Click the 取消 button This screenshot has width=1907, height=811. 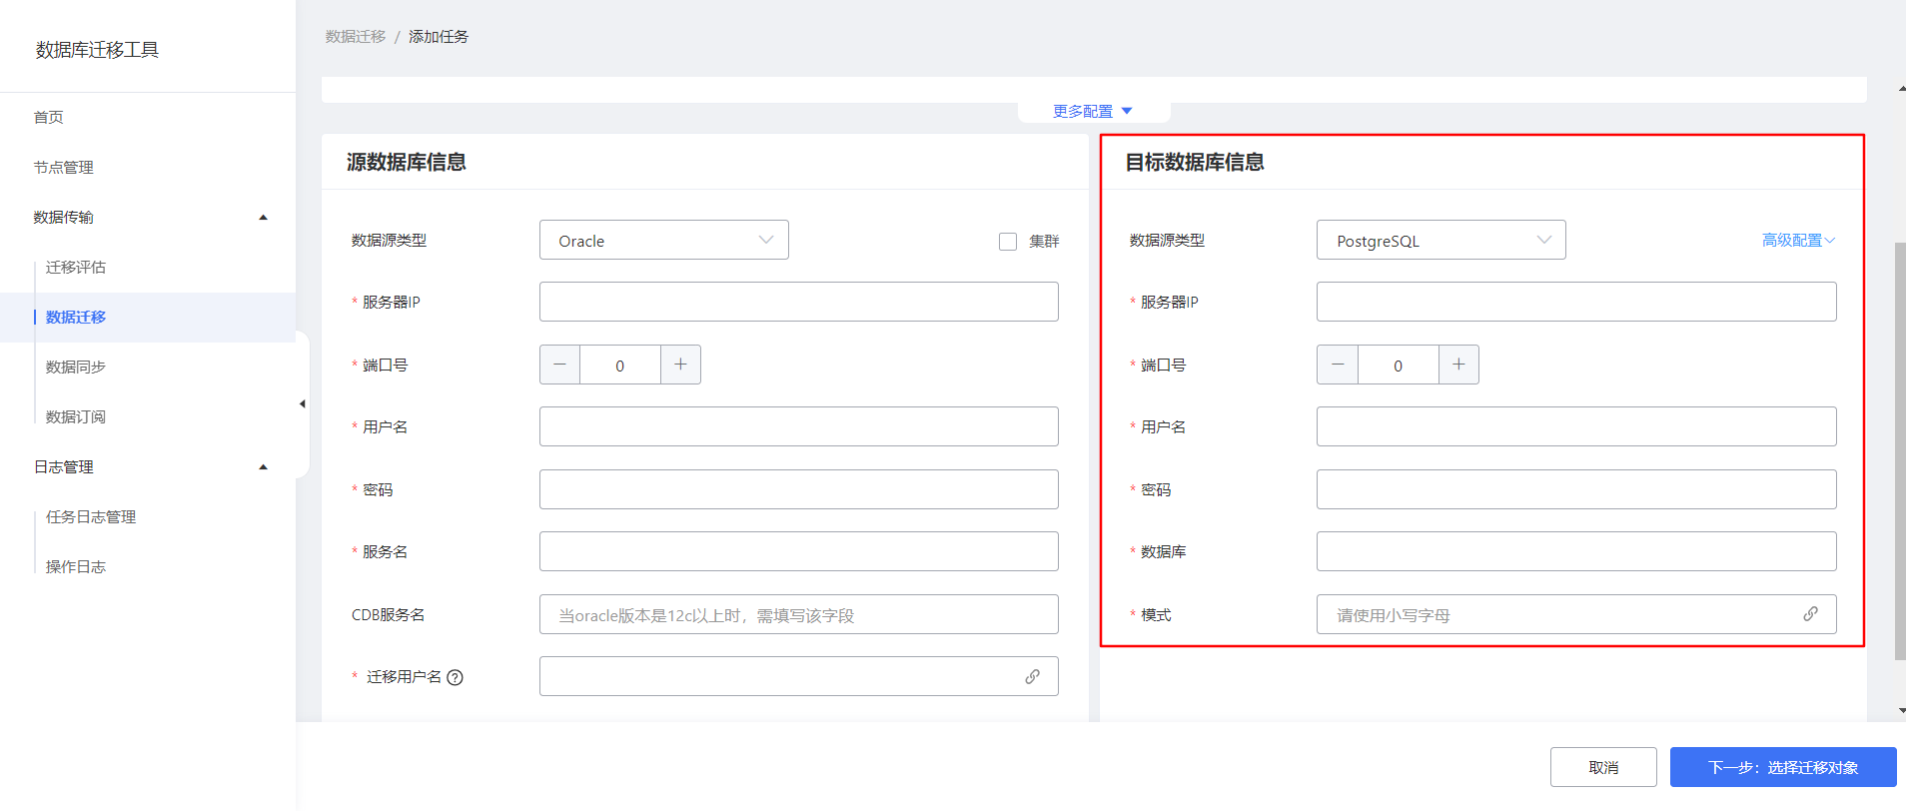click(x=1603, y=767)
